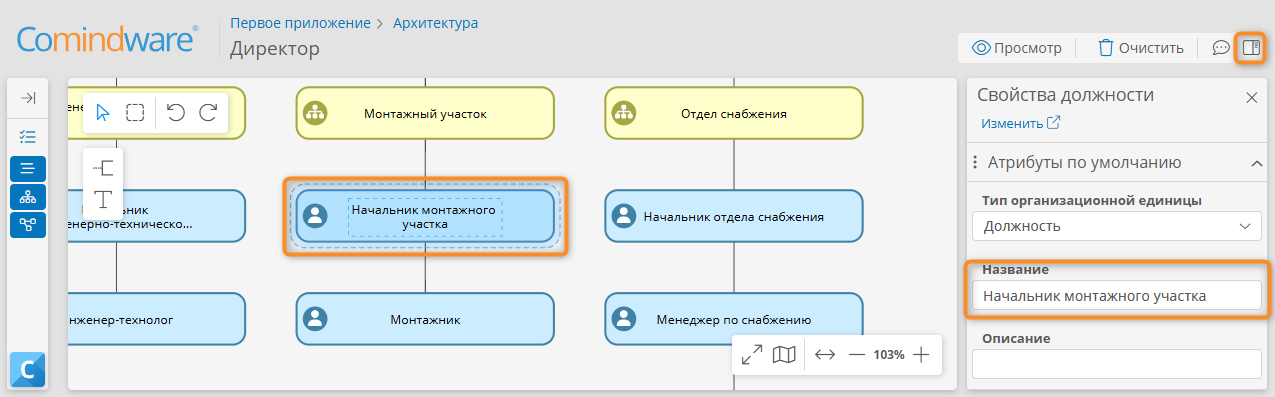
Task: Close the Свойства должности panel
Action: pos(1251,97)
